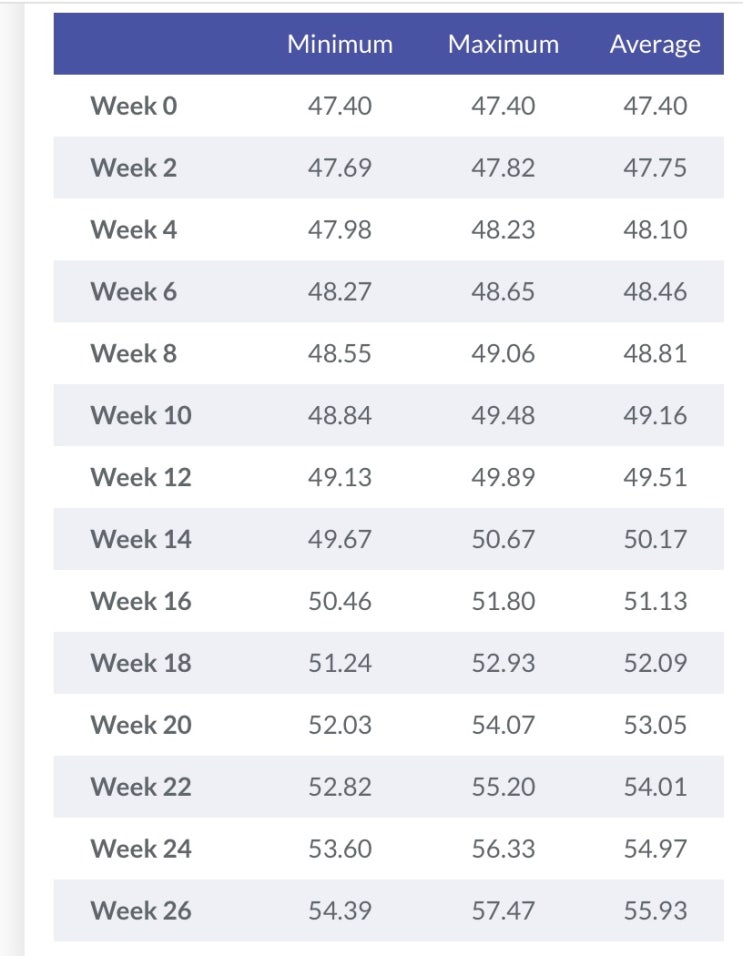This screenshot has height=956, width=743.
Task: Select the Week 10 row label
Action: click(x=141, y=416)
